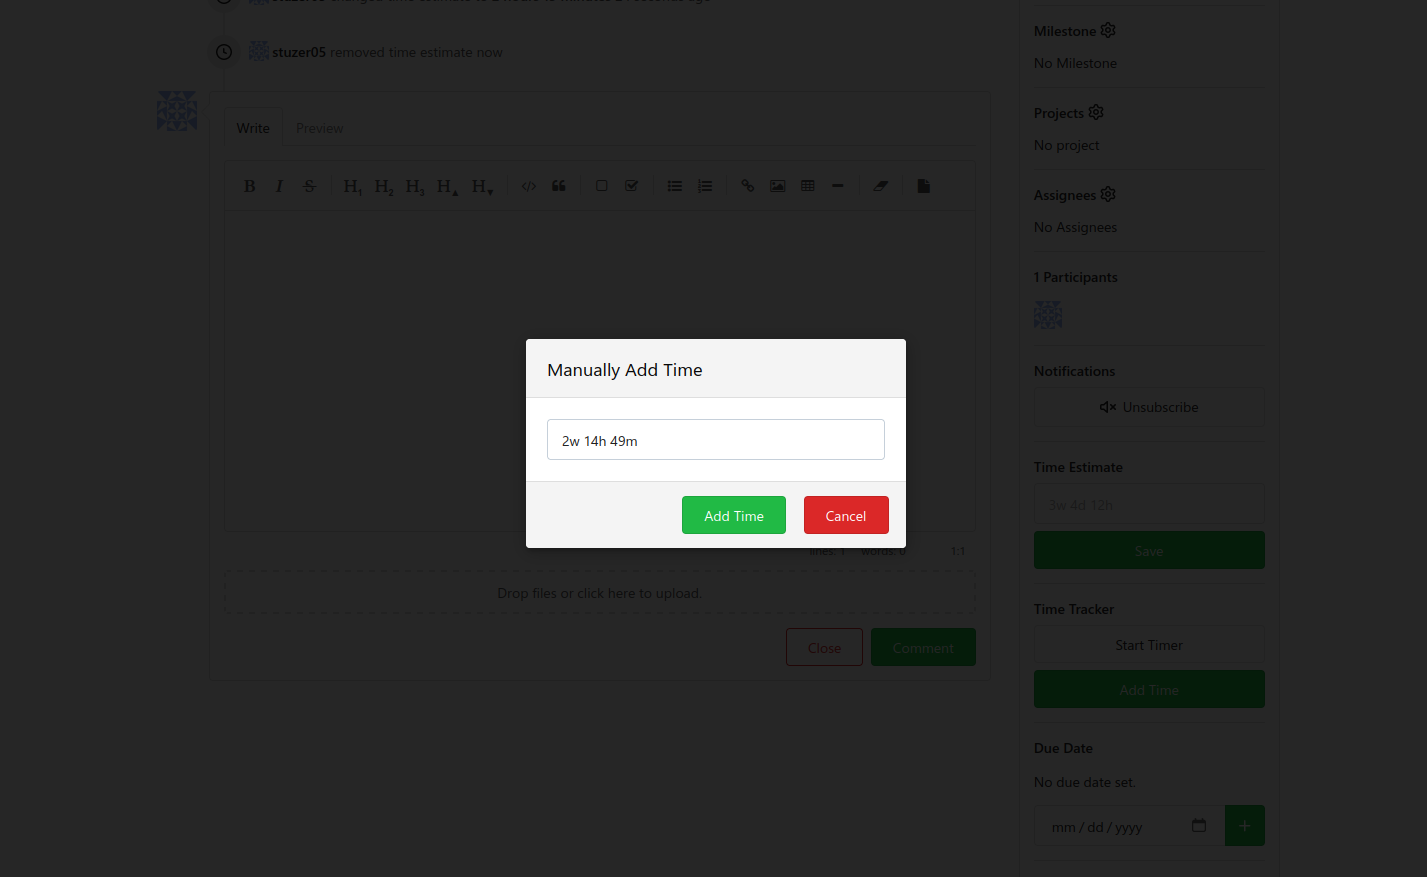Switch editor mode with the page icon
The width and height of the screenshot is (1427, 877).
[x=923, y=186]
